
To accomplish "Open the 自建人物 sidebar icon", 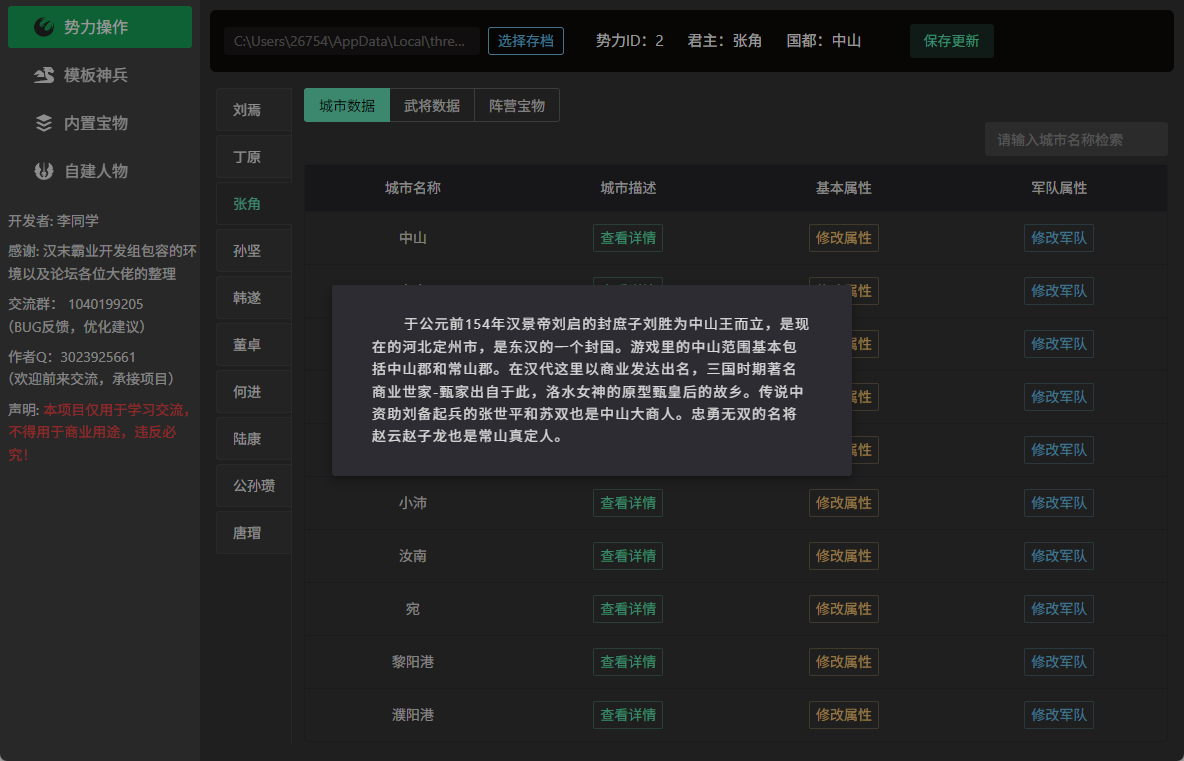I will click(x=44, y=171).
